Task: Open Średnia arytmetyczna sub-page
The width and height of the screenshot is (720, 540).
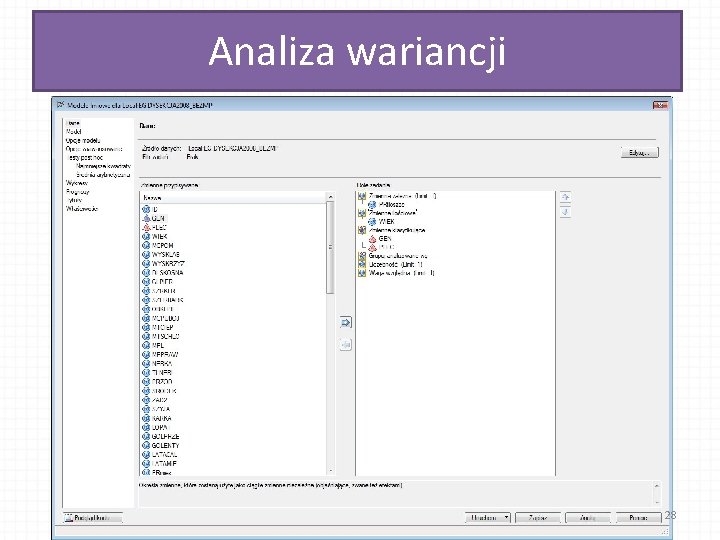Action: (103, 174)
